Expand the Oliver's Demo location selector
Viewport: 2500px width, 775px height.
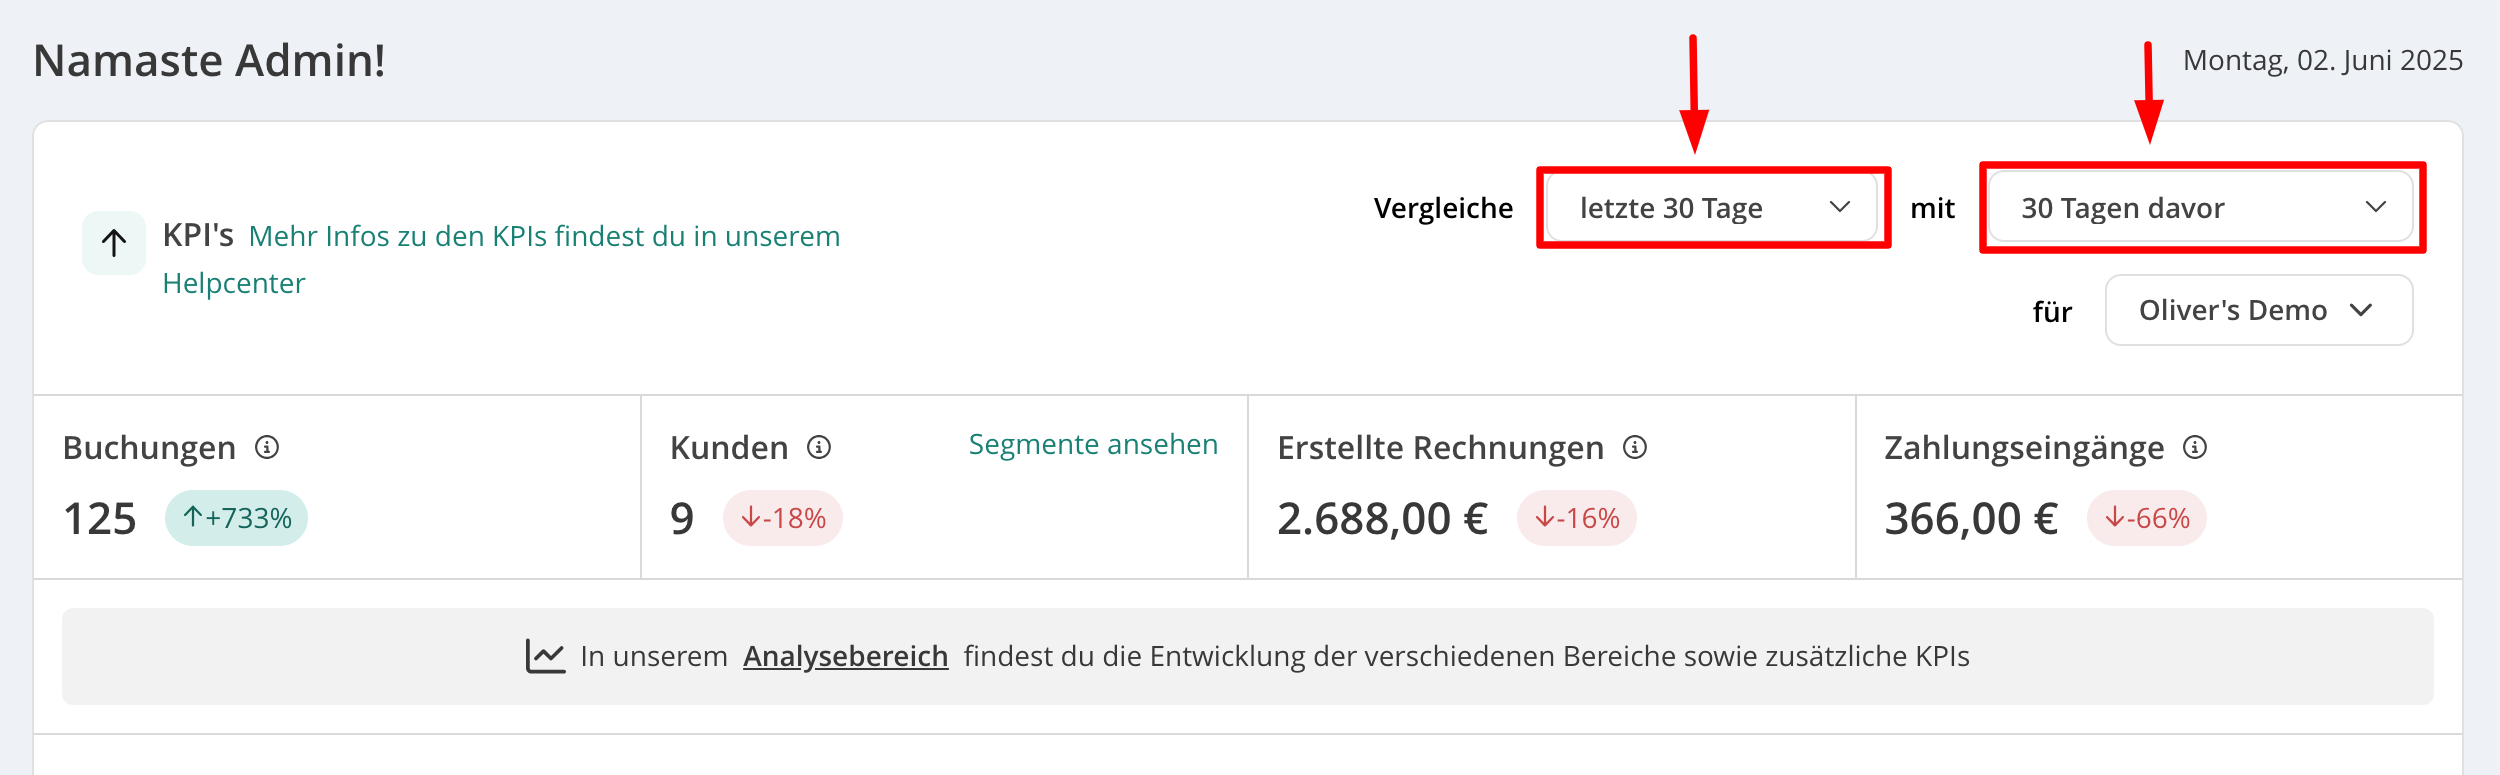click(2259, 310)
